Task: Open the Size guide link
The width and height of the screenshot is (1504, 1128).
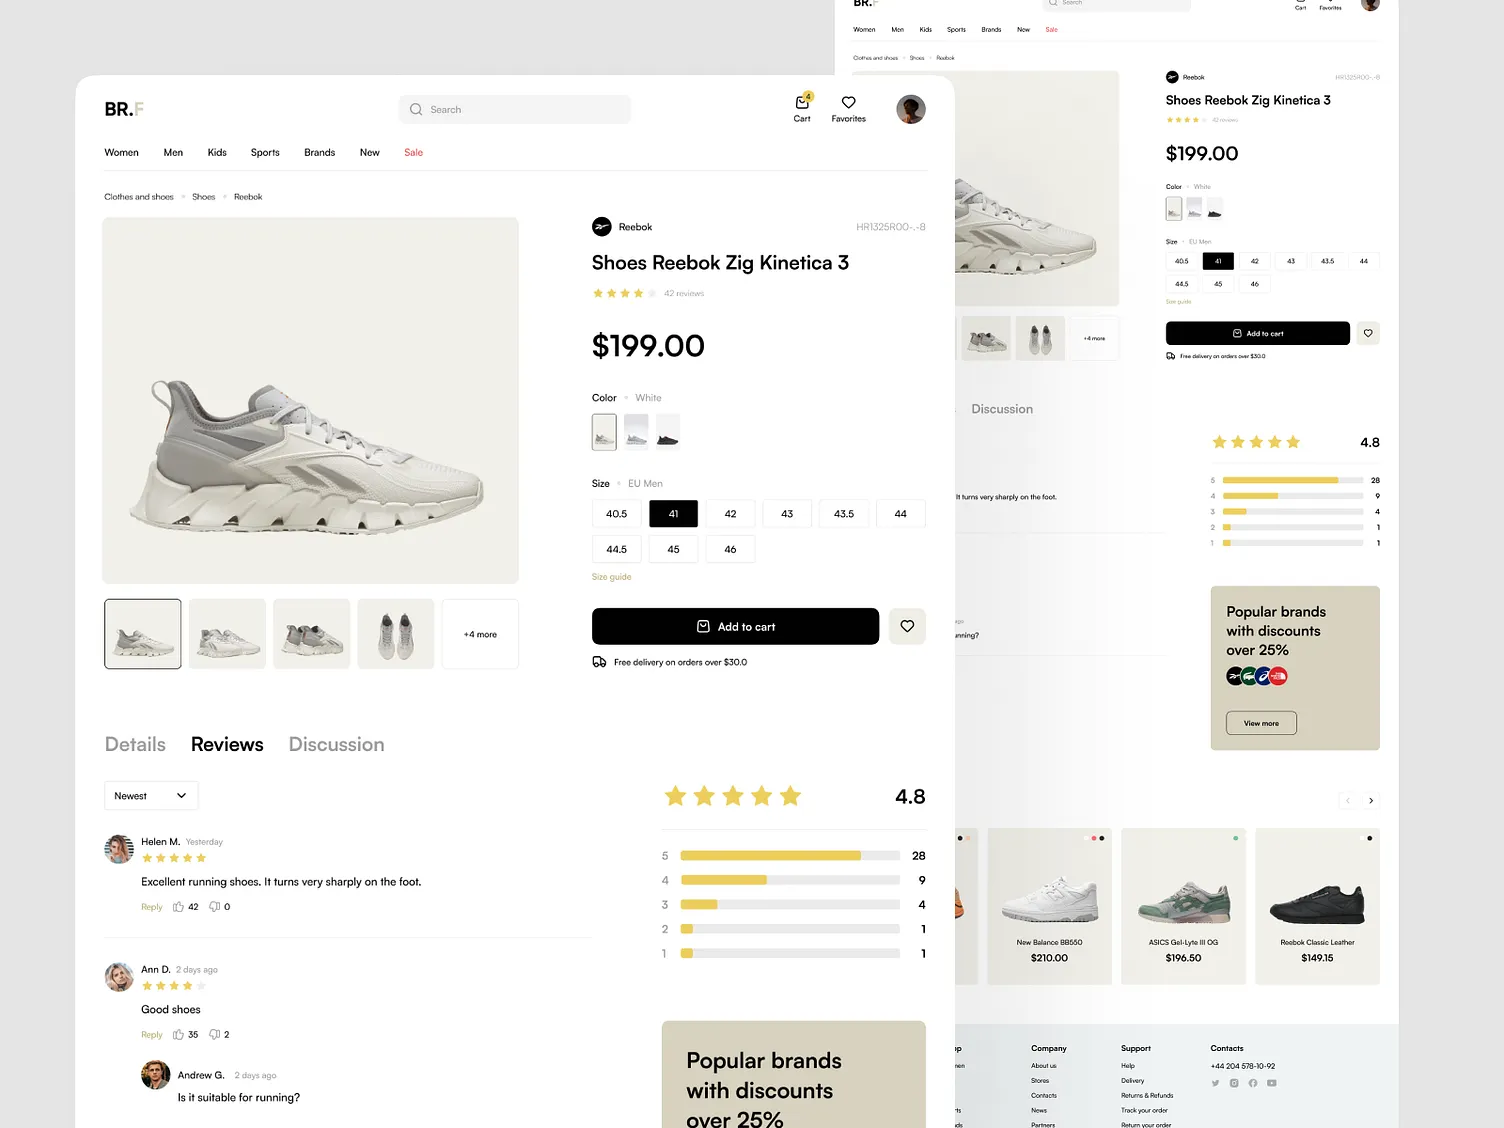Action: point(611,577)
